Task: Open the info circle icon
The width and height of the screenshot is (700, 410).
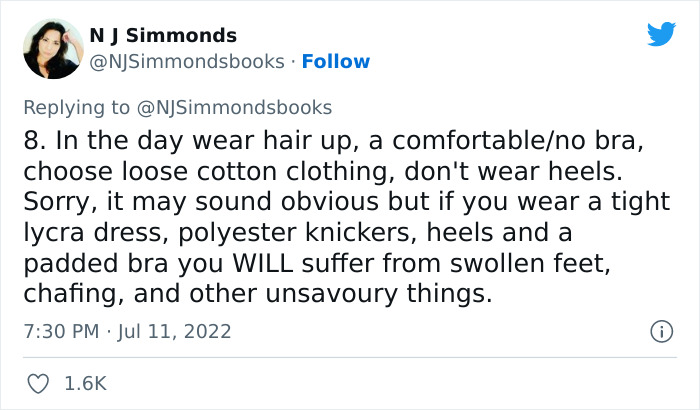Action: click(x=661, y=331)
